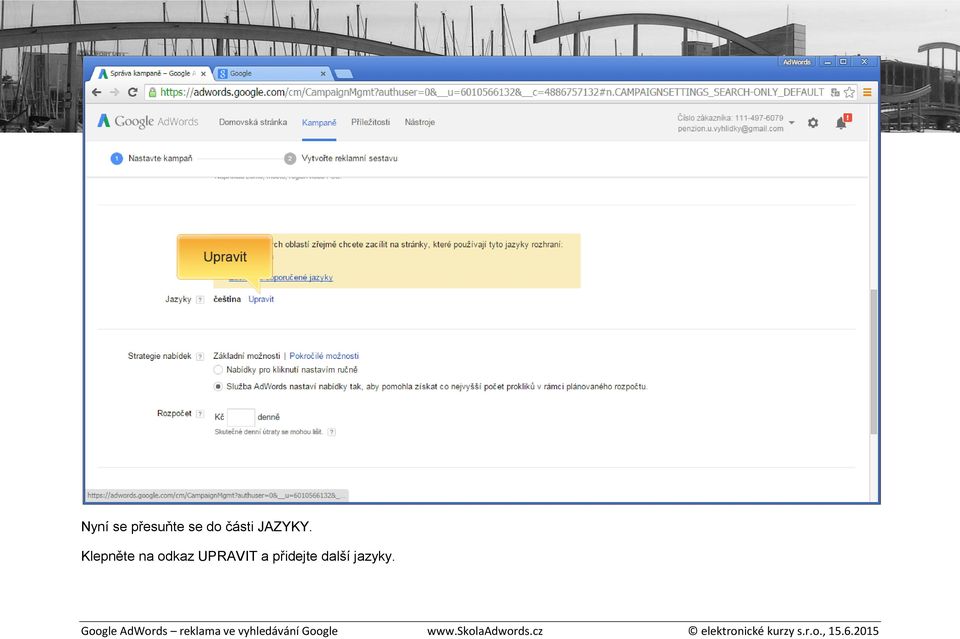Open the Kampaně tab
960x639 pixels.
pyautogui.click(x=319, y=122)
